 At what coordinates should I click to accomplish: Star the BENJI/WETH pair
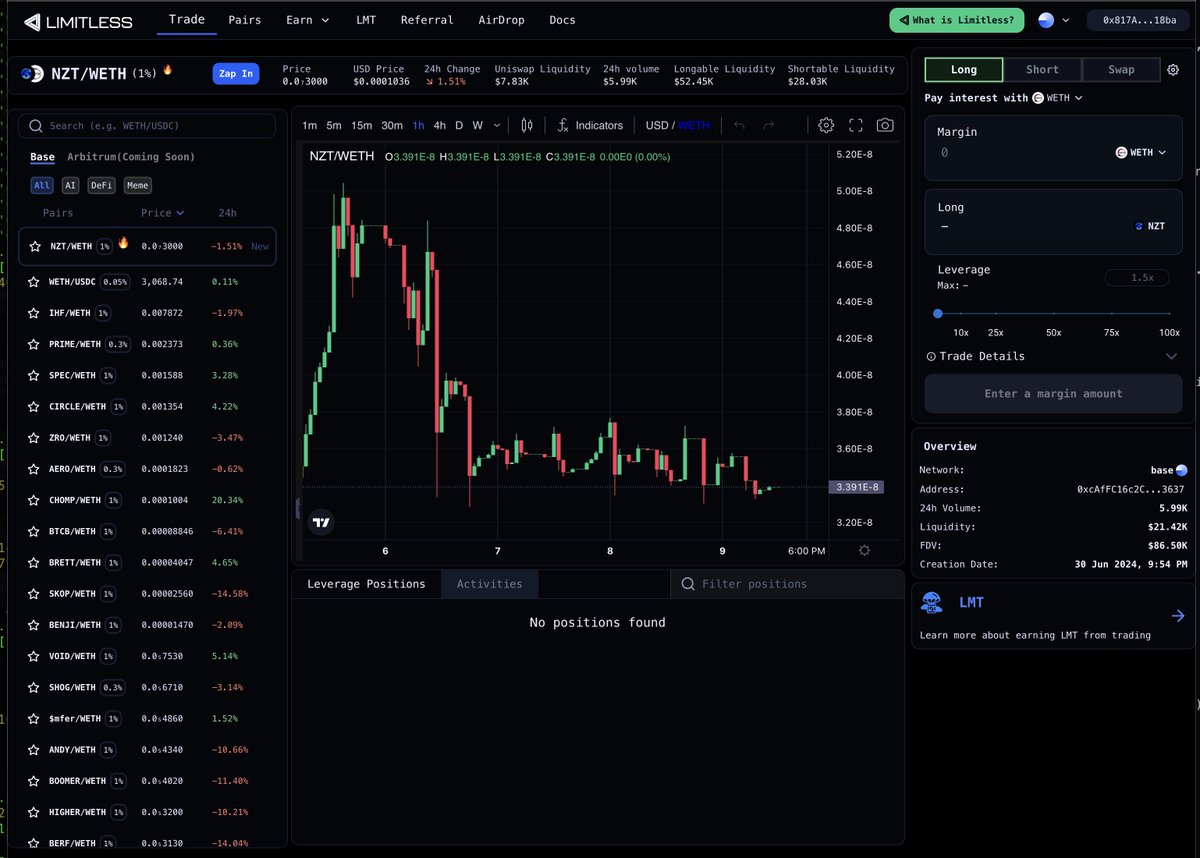35,625
